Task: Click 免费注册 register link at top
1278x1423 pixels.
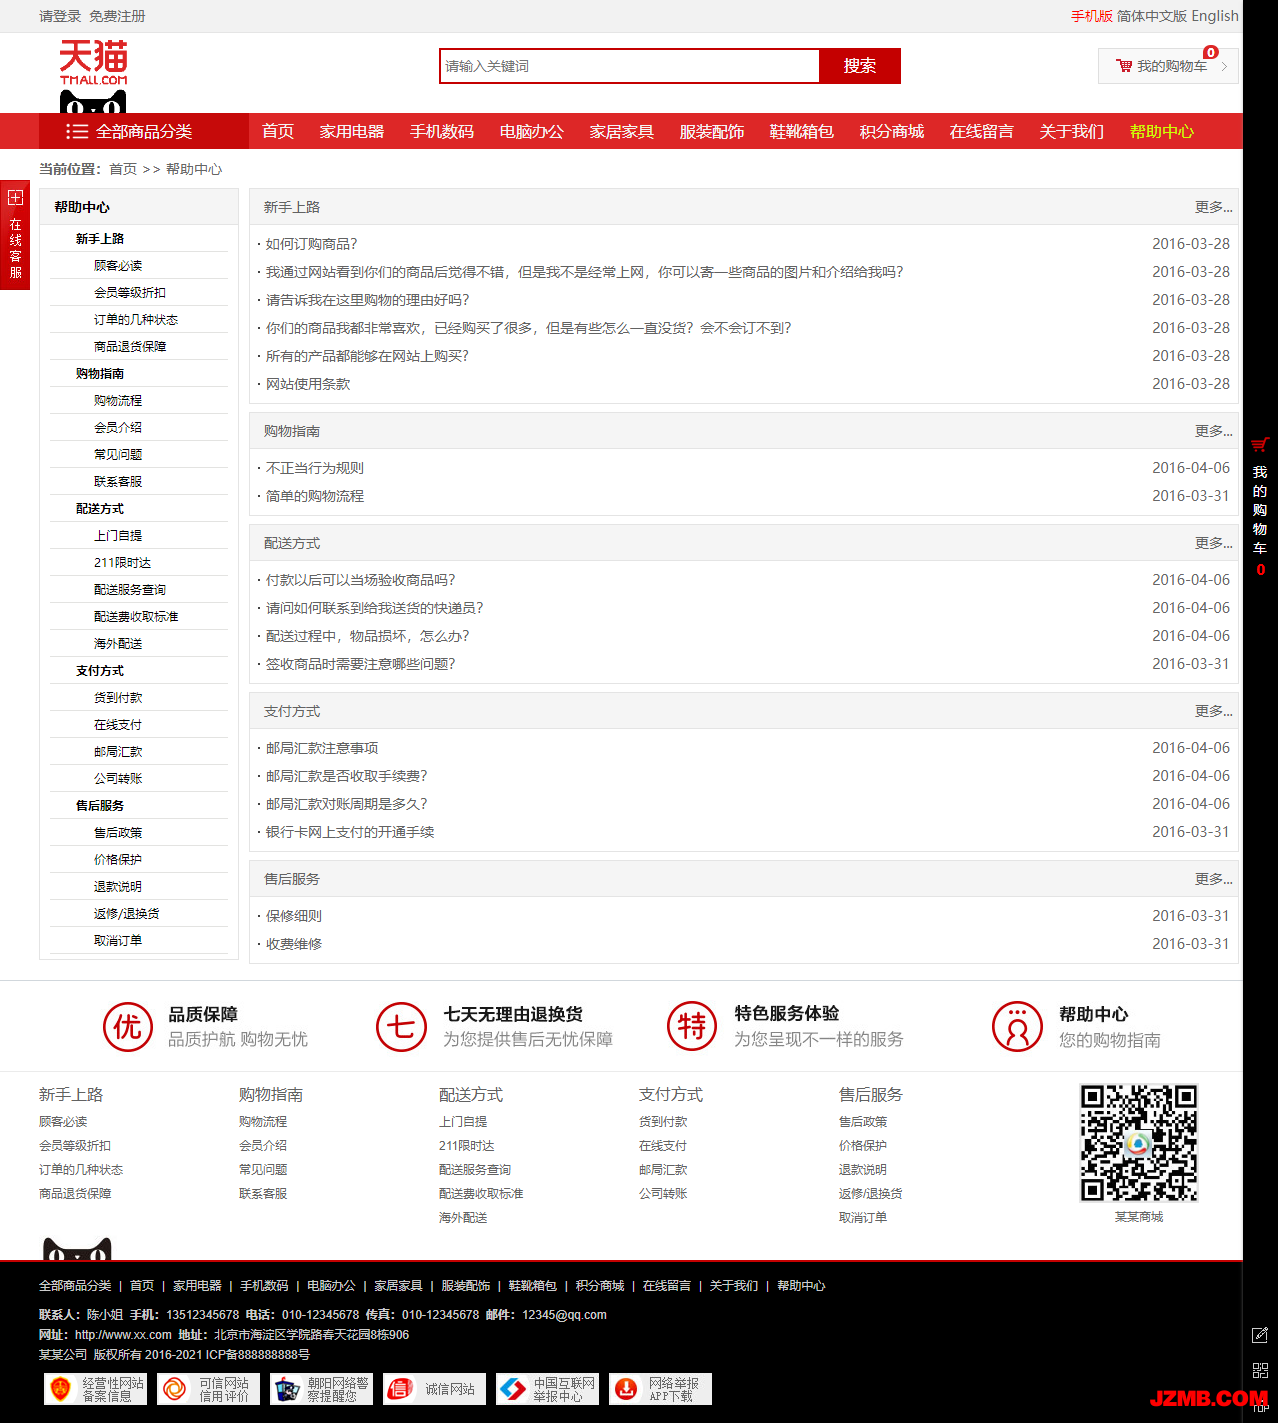Action: 117,16
